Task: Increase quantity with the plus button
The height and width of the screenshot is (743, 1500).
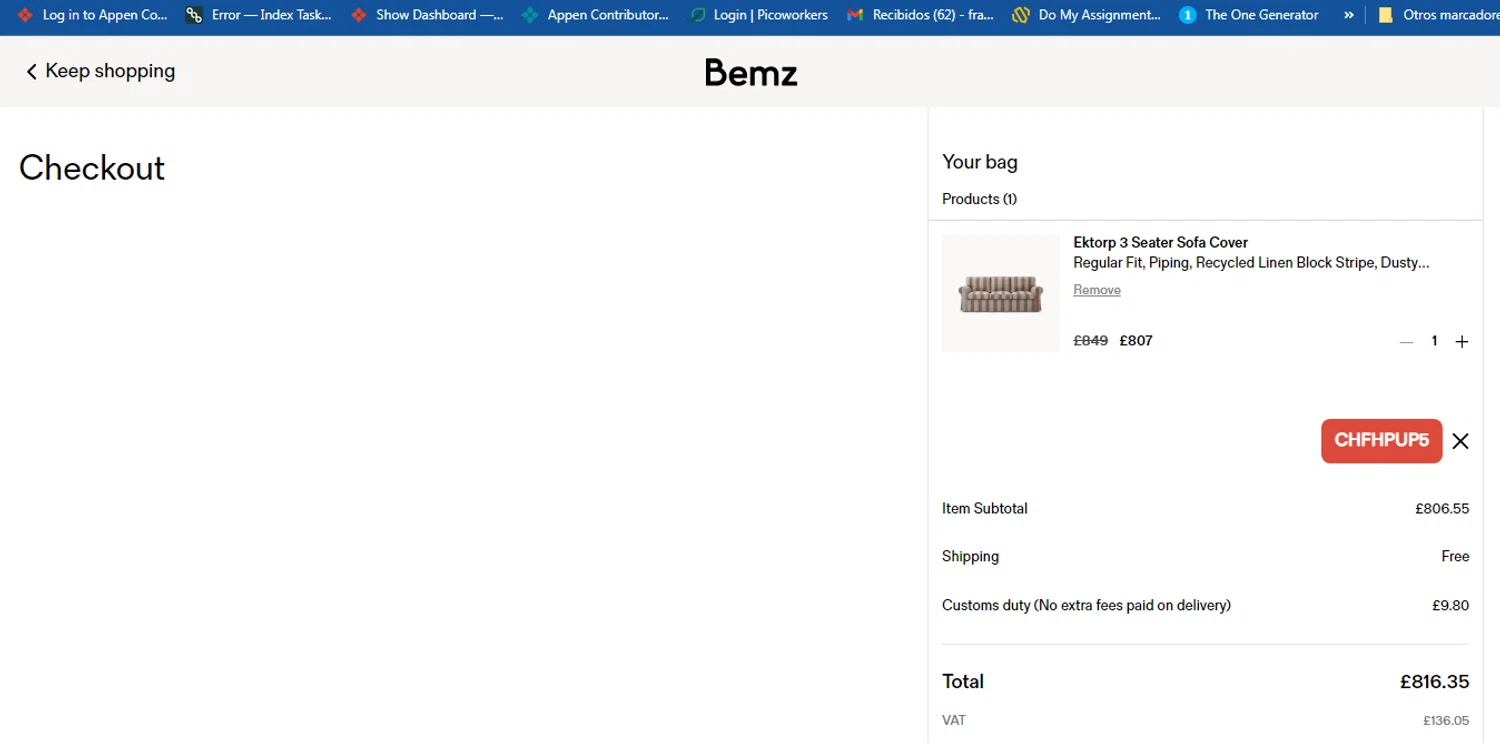Action: [1462, 342]
